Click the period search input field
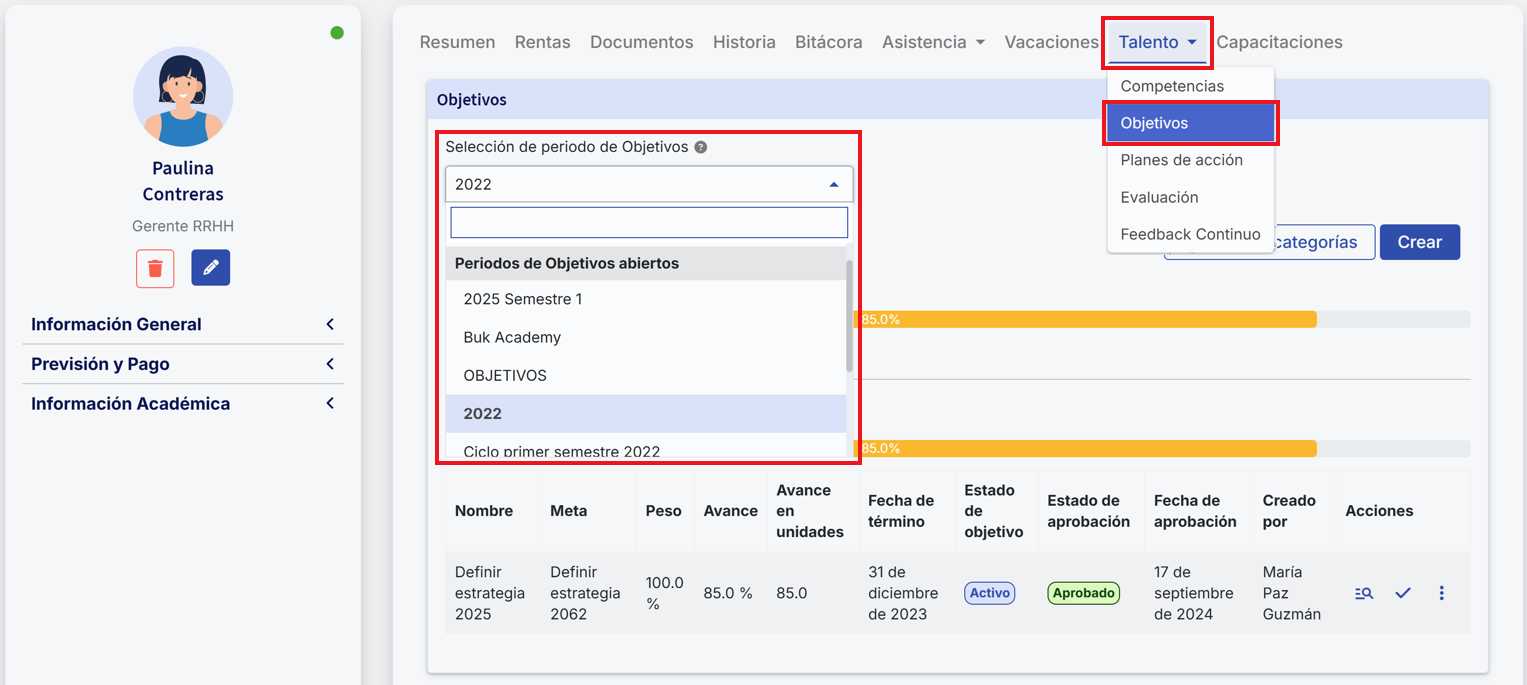The image size is (1527, 685). point(649,222)
